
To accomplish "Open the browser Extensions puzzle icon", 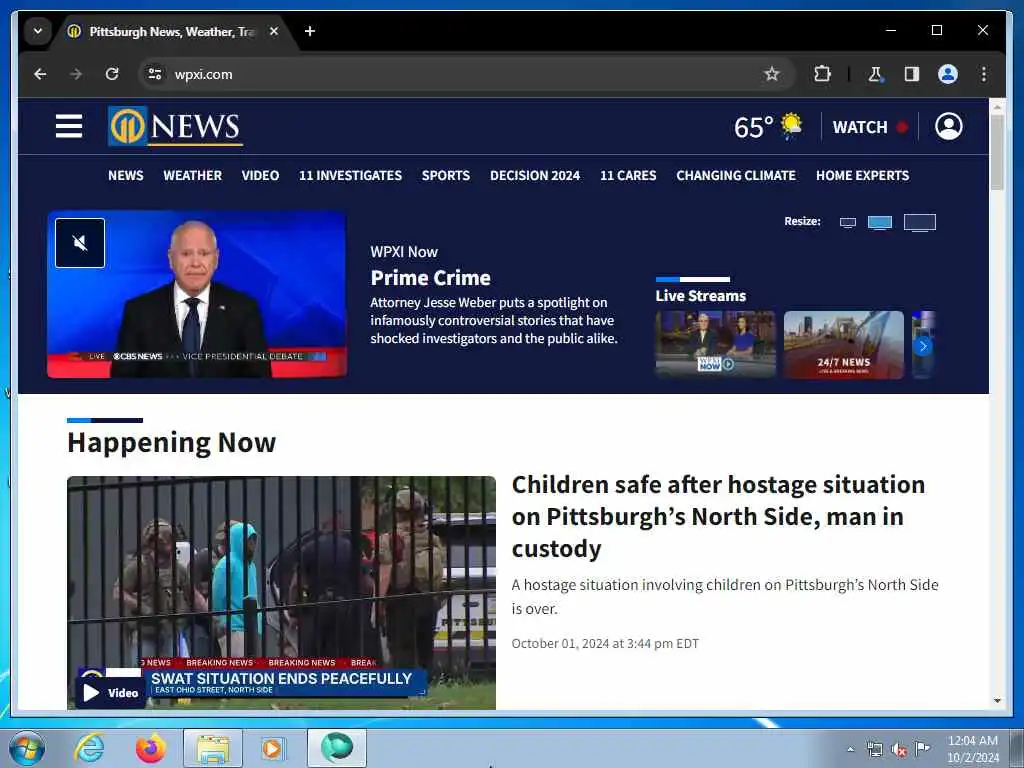I will pyautogui.click(x=822, y=74).
